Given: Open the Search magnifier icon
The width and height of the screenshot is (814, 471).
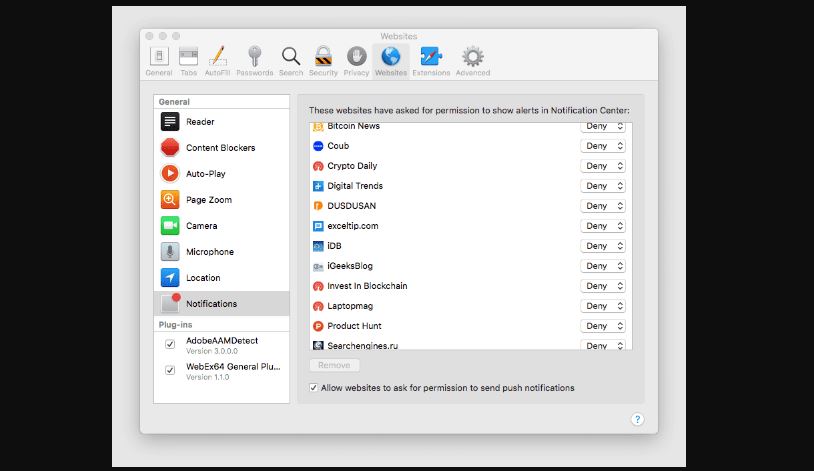Looking at the screenshot, I should click(291, 56).
